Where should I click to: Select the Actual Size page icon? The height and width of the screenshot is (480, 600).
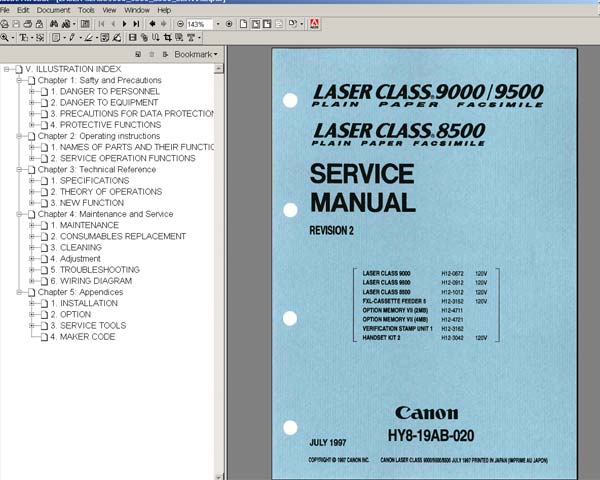point(243,24)
